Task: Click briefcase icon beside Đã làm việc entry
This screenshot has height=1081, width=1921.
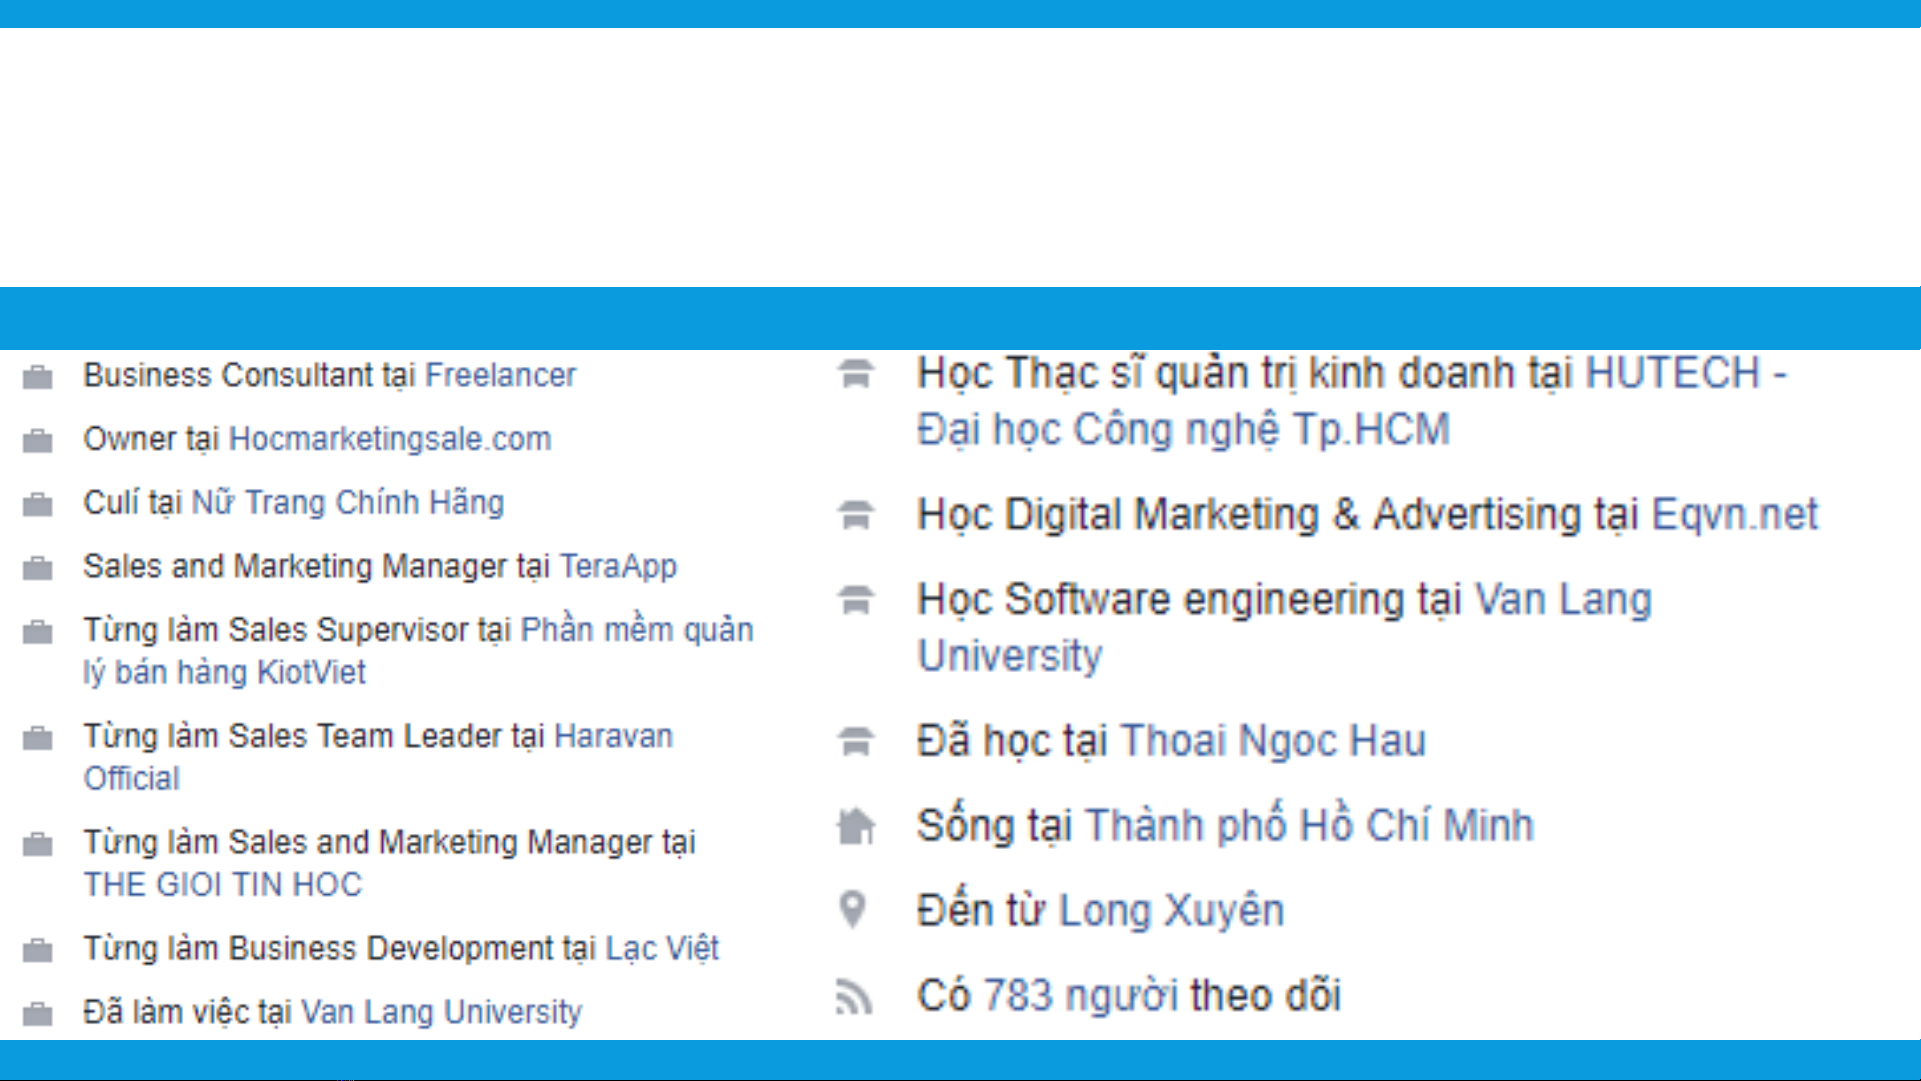Action: point(38,1014)
